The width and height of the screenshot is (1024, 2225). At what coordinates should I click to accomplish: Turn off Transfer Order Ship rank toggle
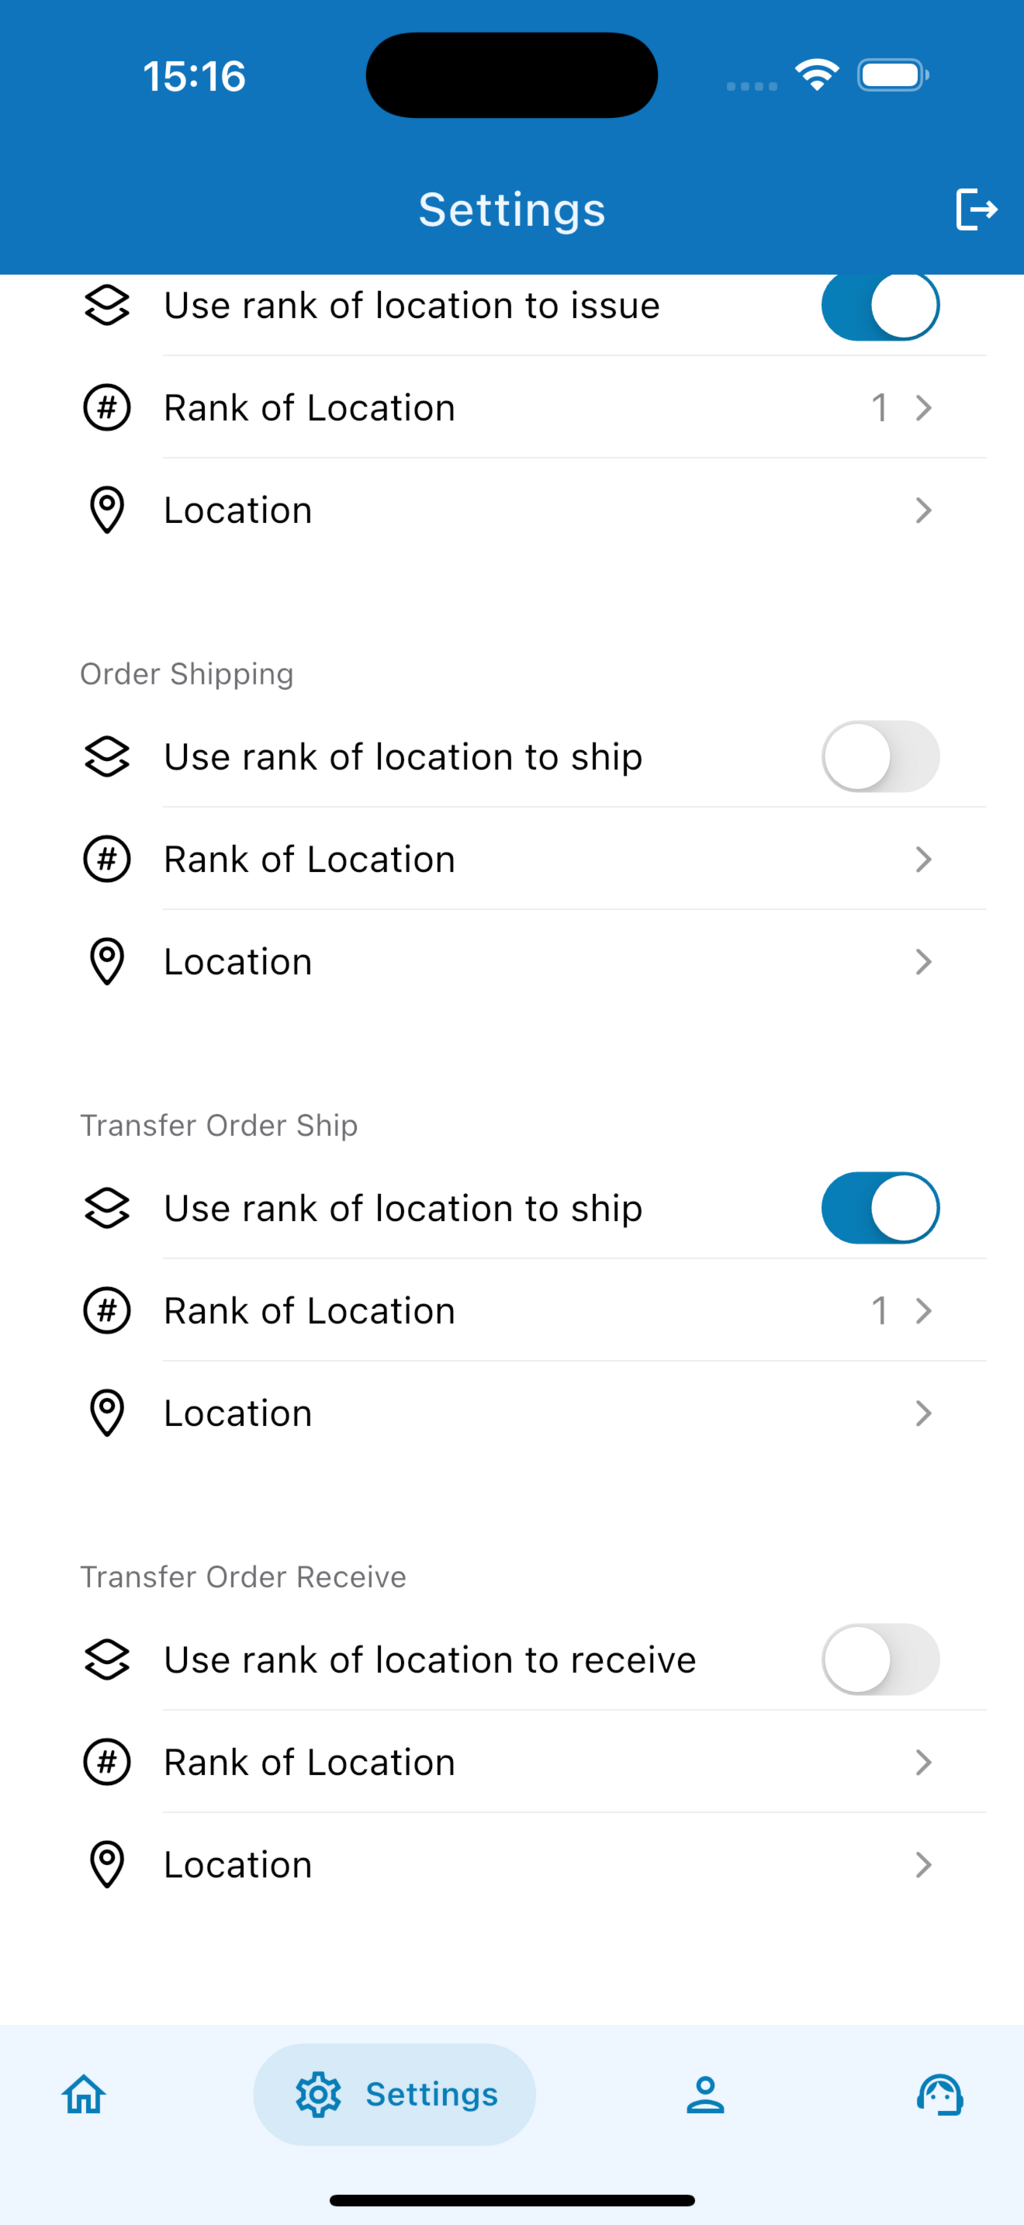[880, 1208]
